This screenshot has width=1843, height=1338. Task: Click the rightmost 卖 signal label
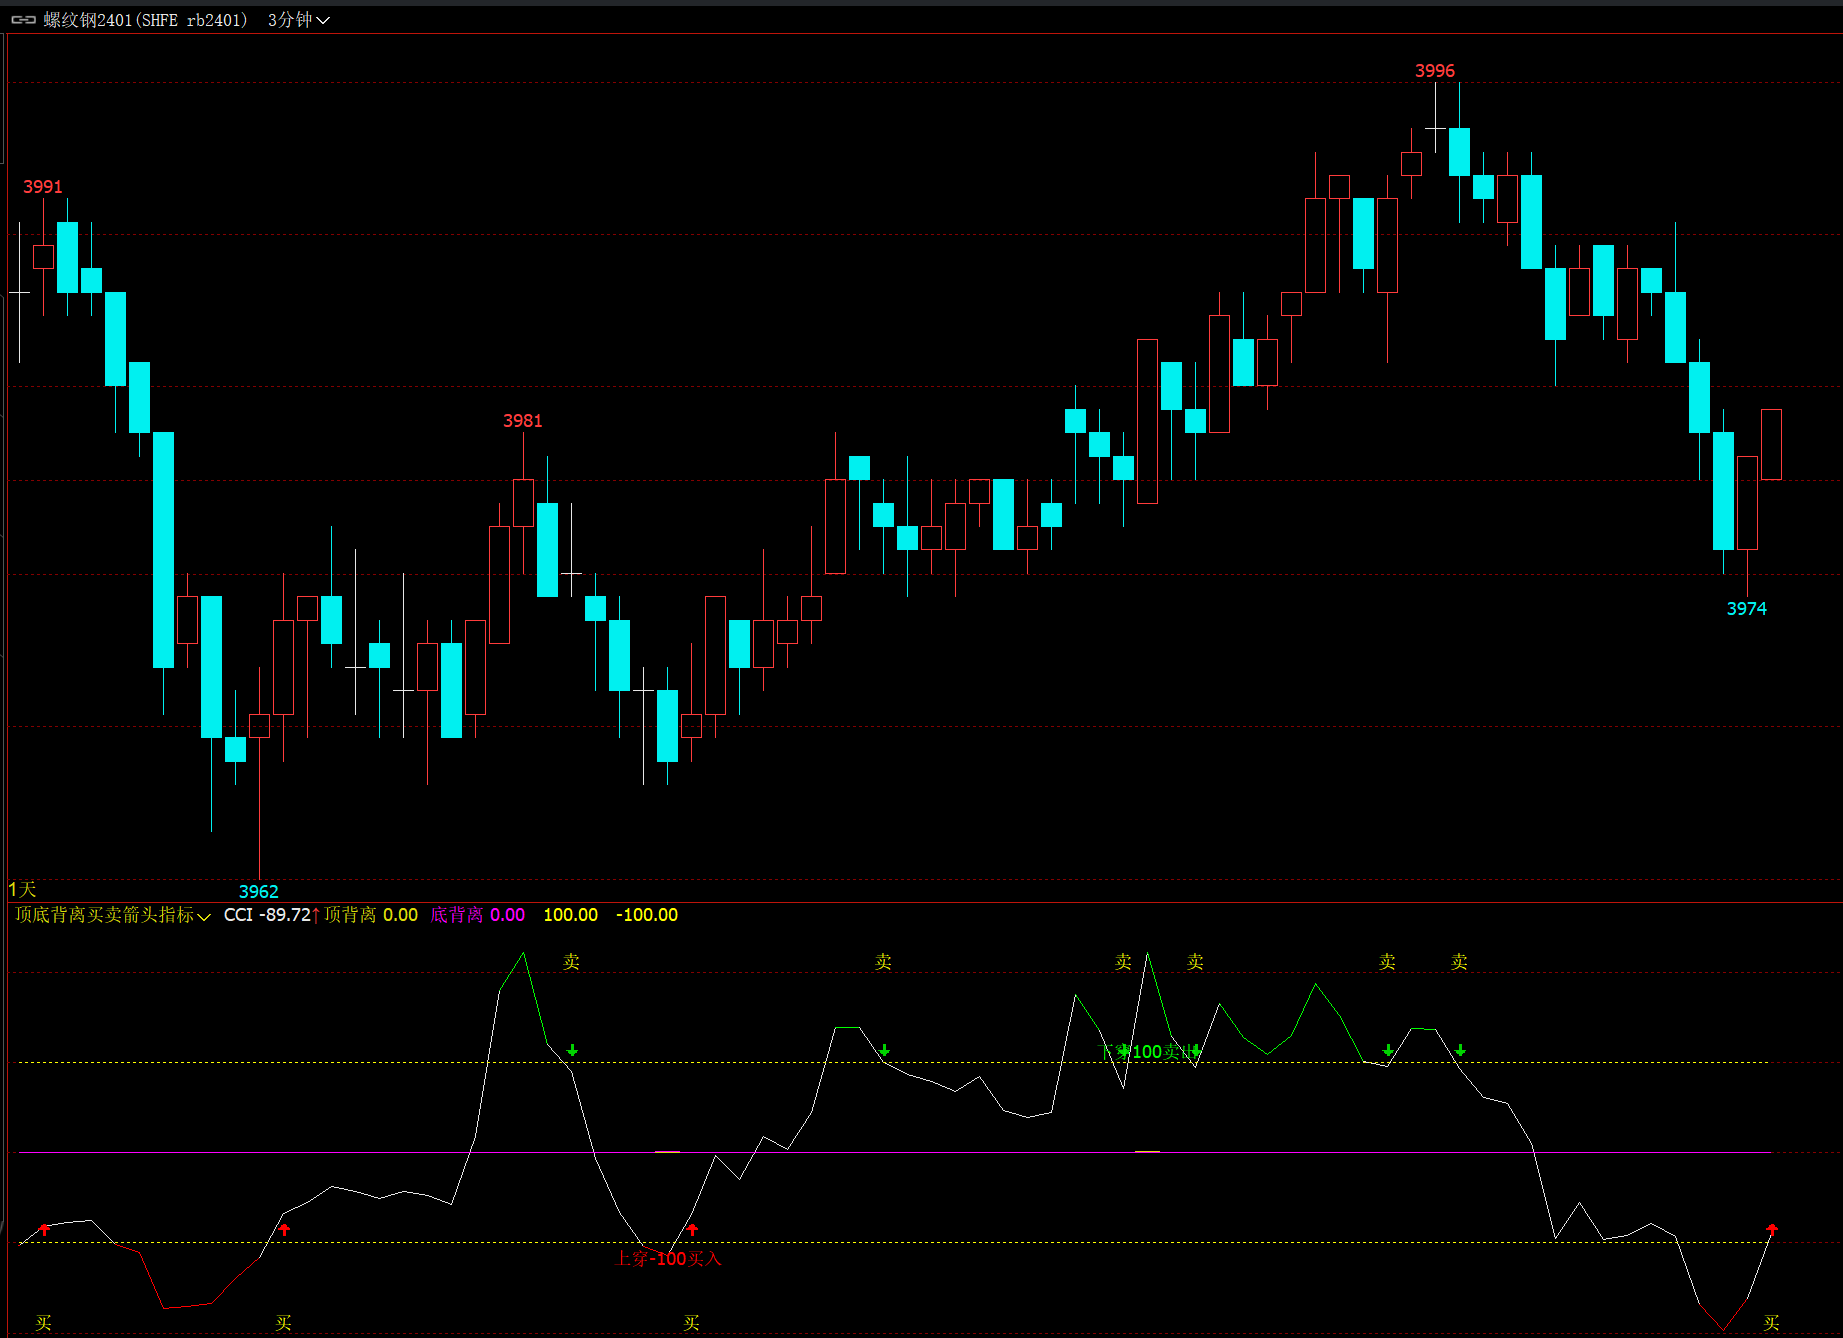(1460, 962)
